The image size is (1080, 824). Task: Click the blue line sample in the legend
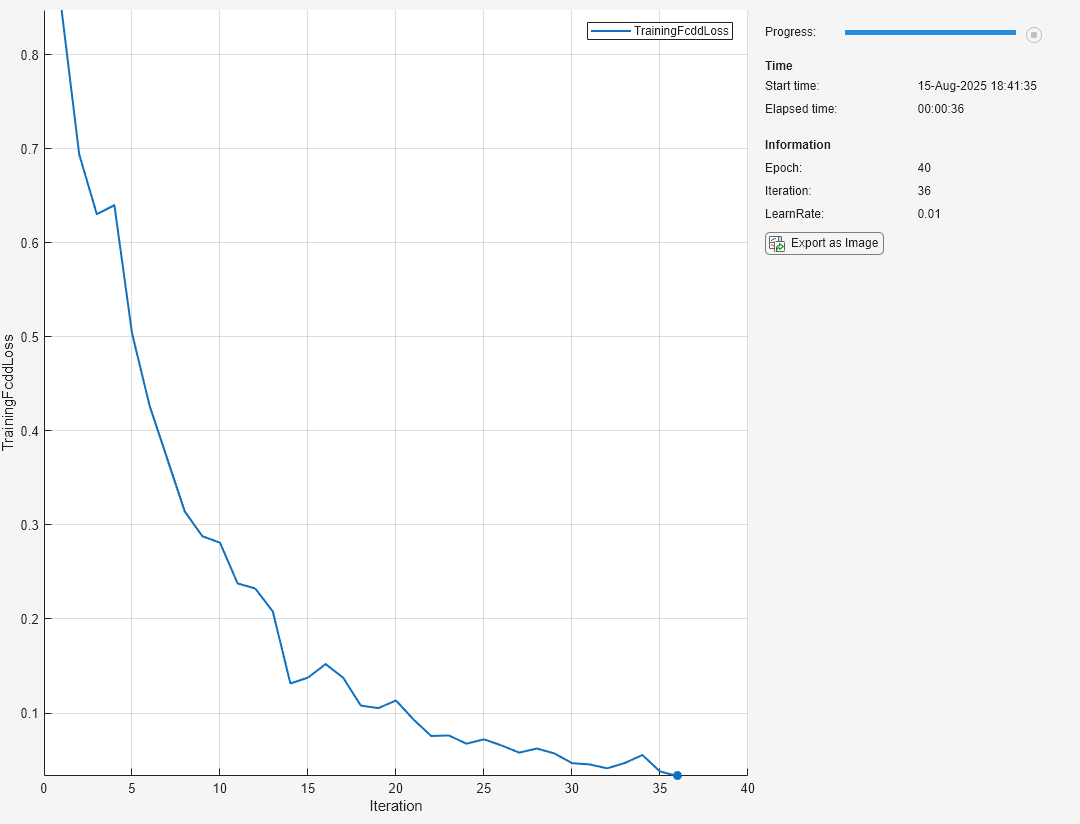(x=610, y=31)
